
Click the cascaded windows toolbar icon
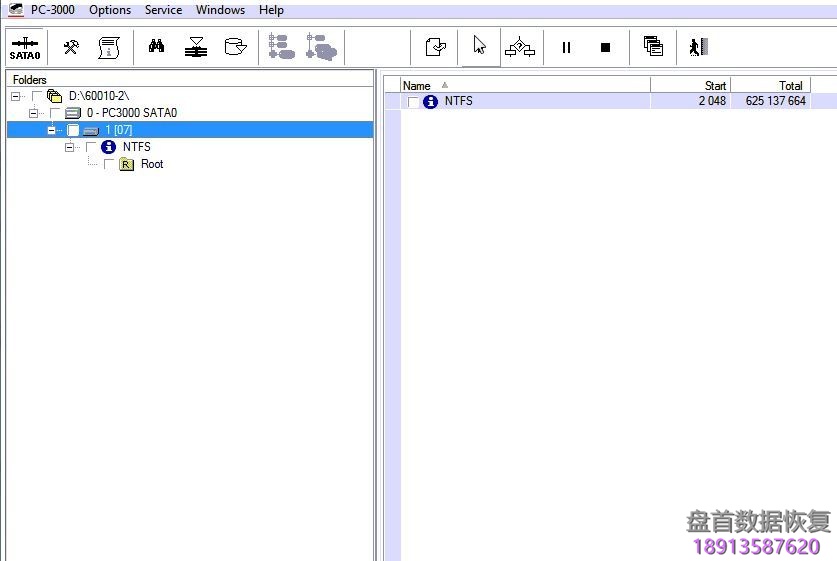coord(653,47)
